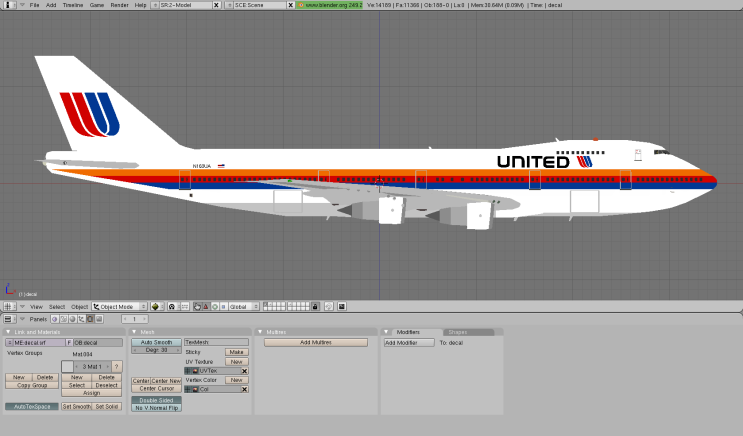Open the Render menu

pyautogui.click(x=119, y=5)
